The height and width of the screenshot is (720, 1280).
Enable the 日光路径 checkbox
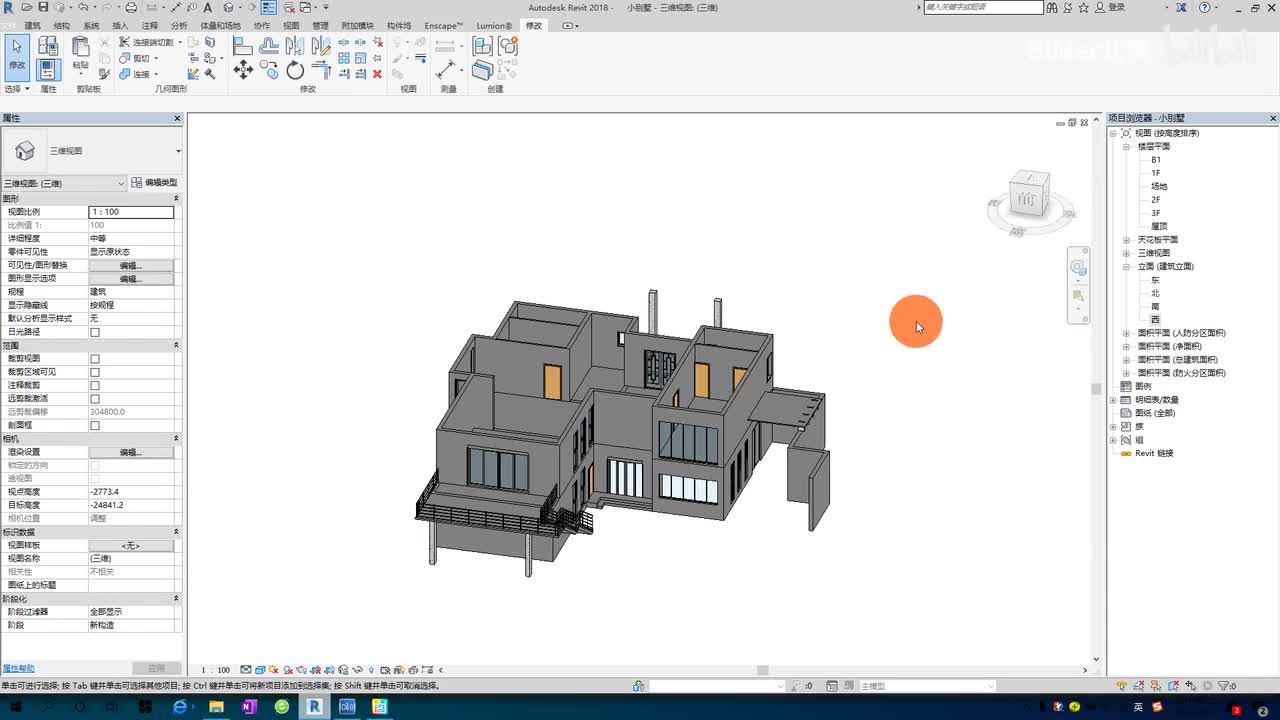pyautogui.click(x=95, y=332)
